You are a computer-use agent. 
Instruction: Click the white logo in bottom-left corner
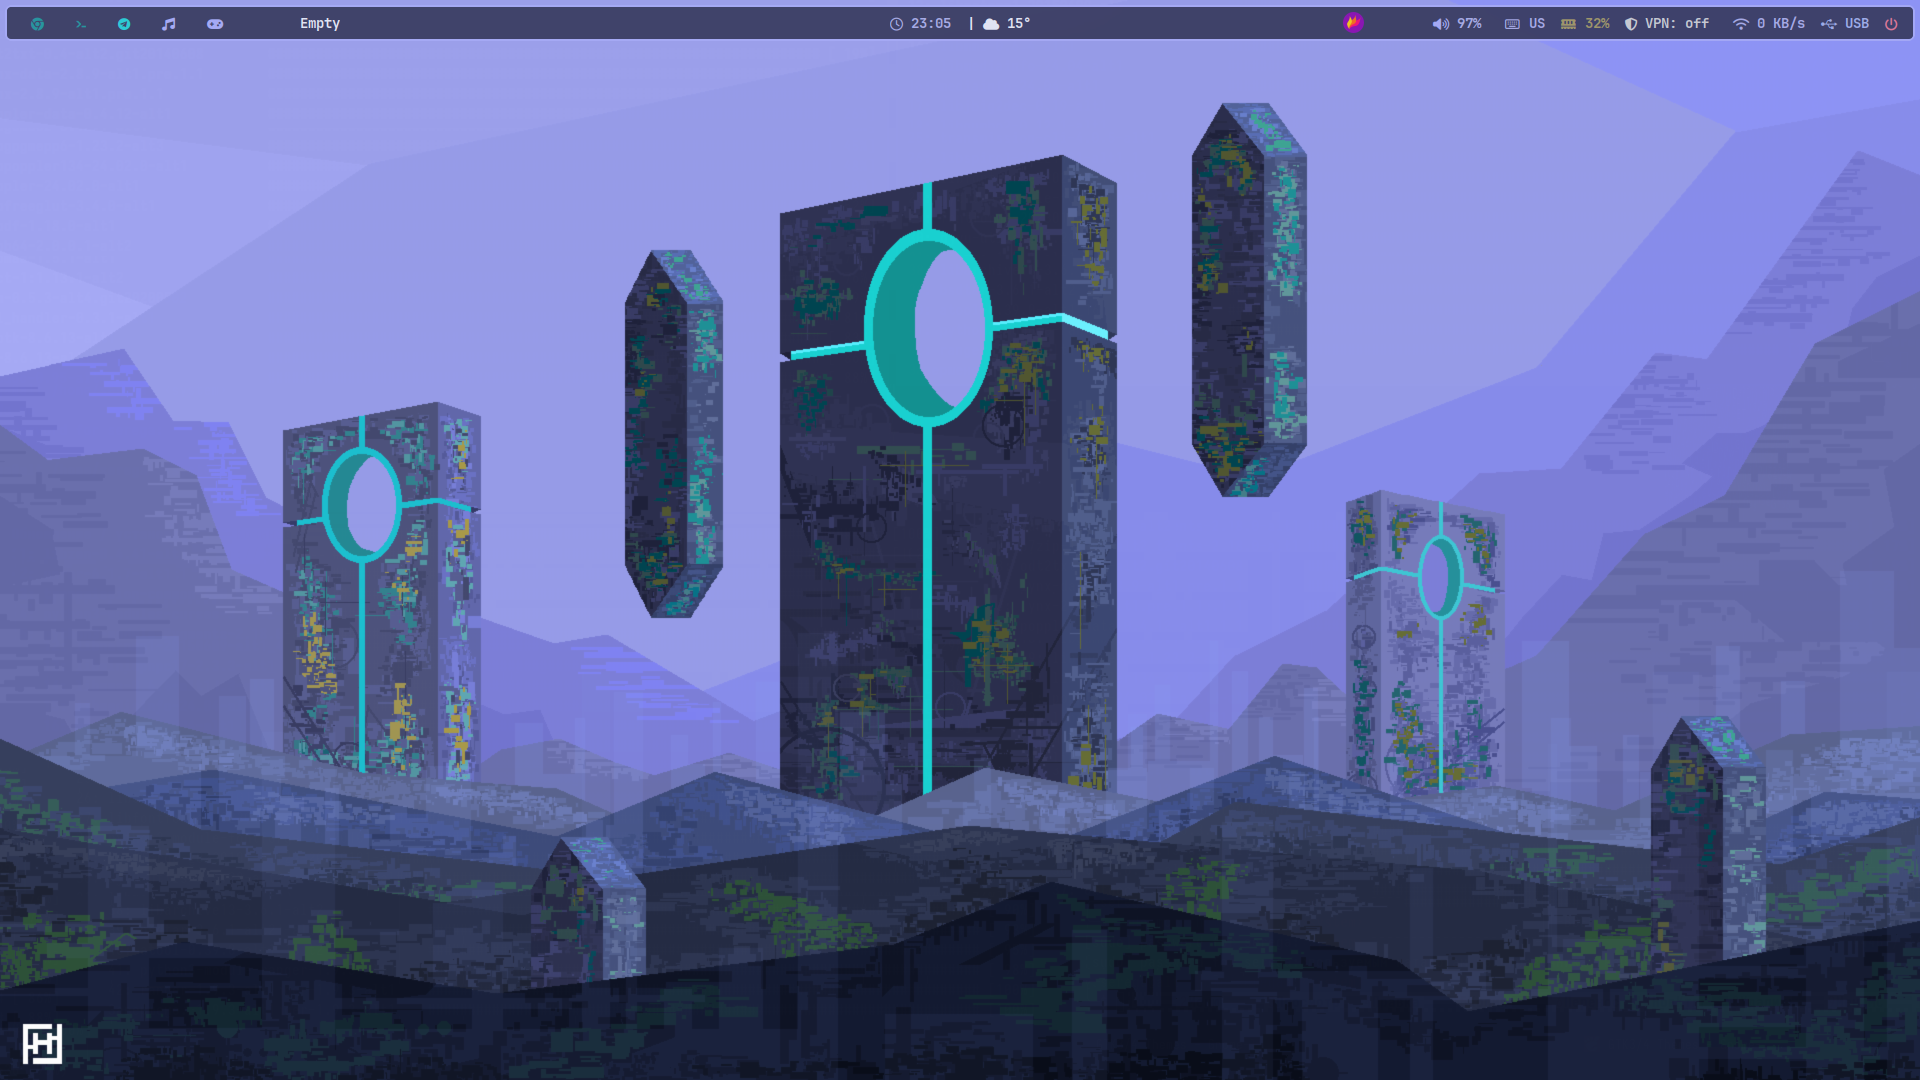coord(42,1044)
